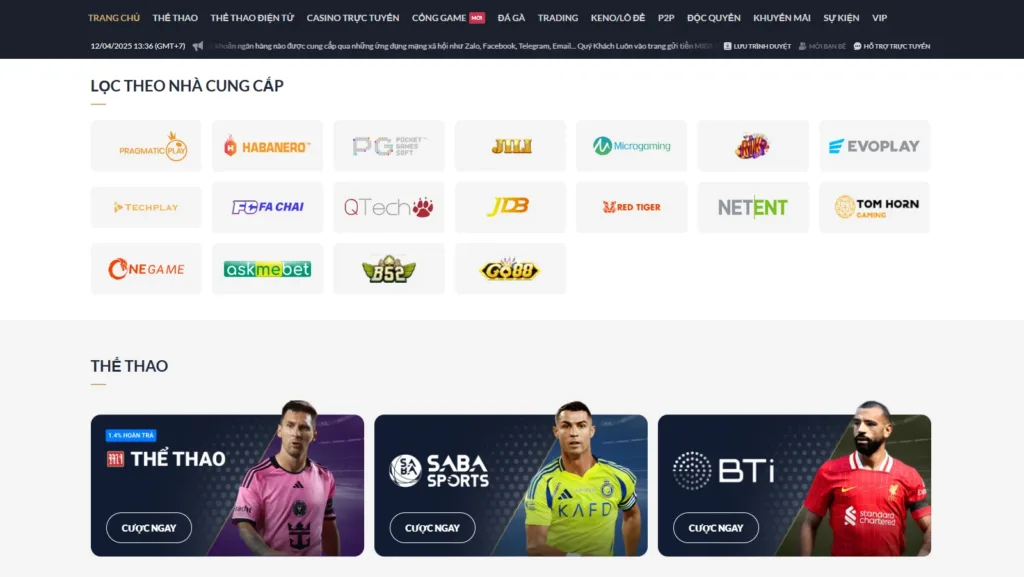This screenshot has width=1024, height=577.
Task: Click Cược Ngay on Saba Sports banner
Action: 432,527
